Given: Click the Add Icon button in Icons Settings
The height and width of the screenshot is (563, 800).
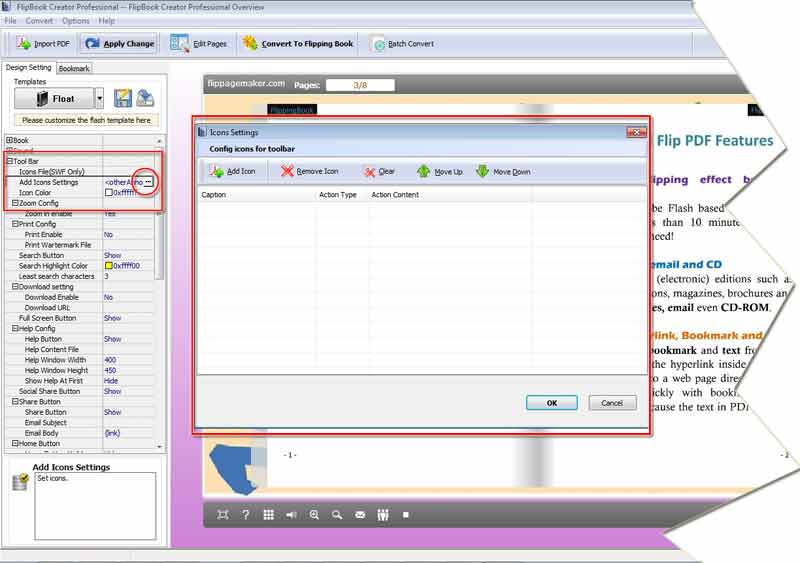Looking at the screenshot, I should (232, 172).
